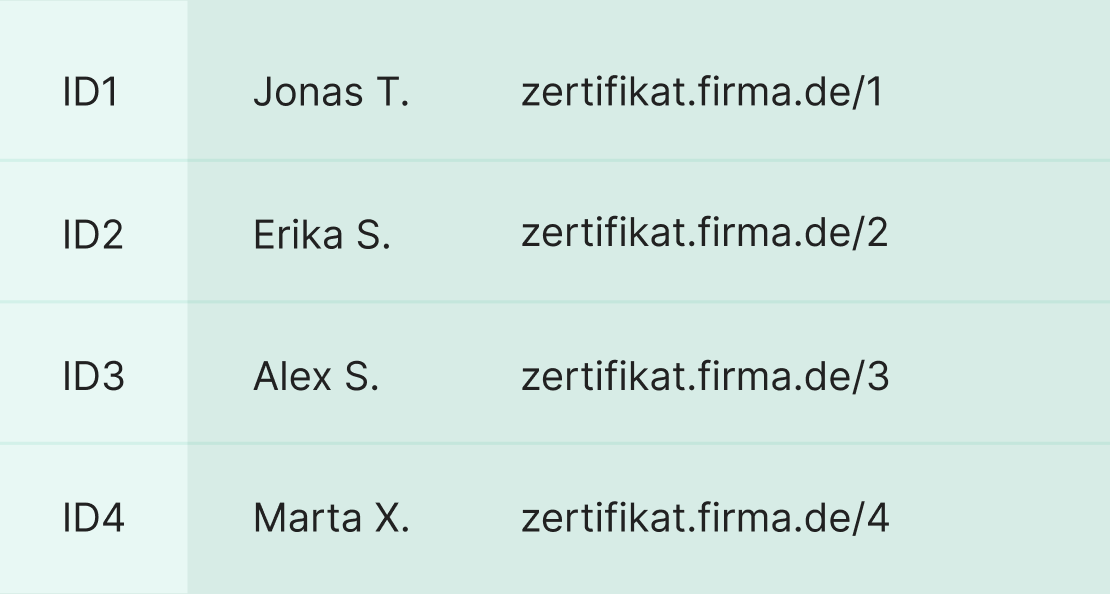
Task: Click blank area right of zertifikat.firma.de/4
Action: click(1000, 520)
